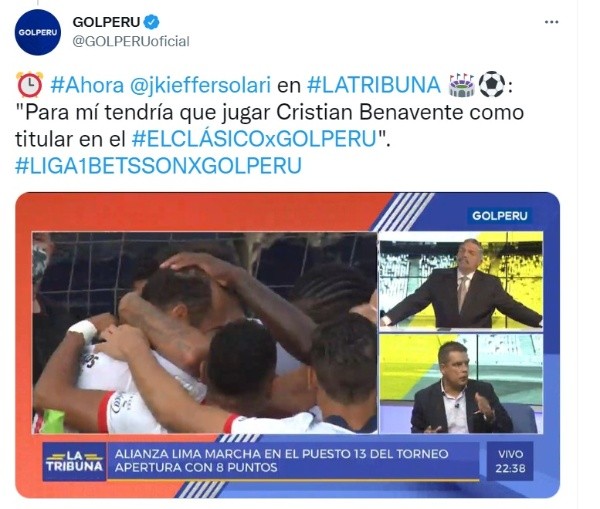
Task: Click the stadium emoji
Action: (462, 85)
